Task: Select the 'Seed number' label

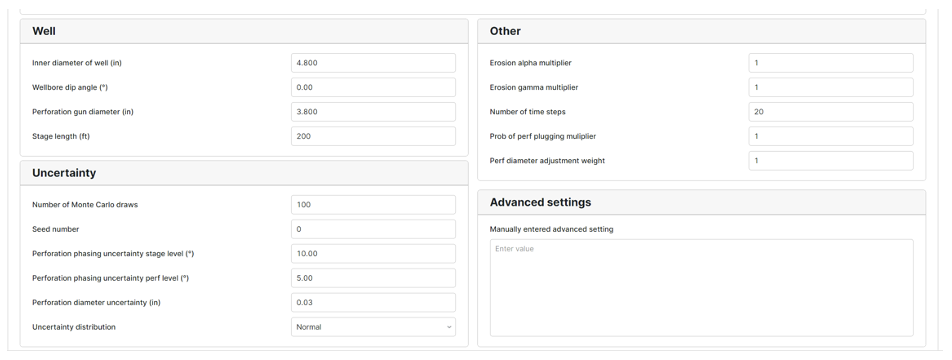Action: (x=55, y=229)
